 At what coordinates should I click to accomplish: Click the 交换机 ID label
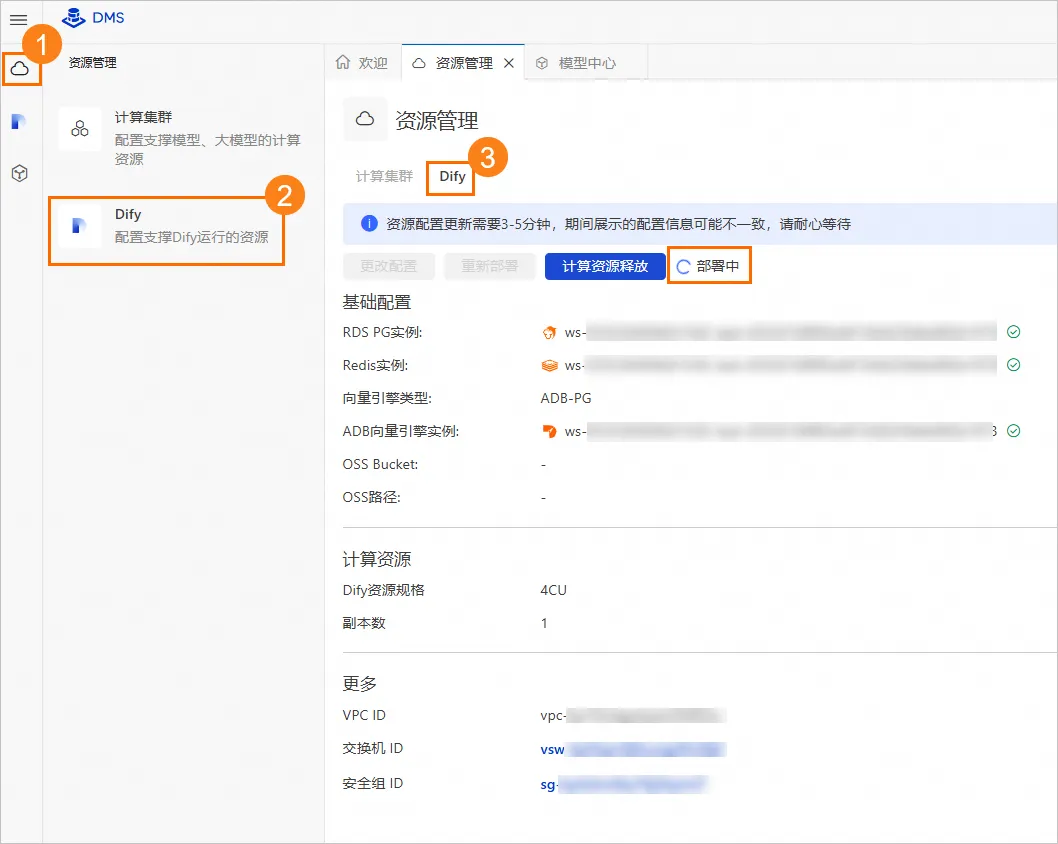click(x=372, y=748)
